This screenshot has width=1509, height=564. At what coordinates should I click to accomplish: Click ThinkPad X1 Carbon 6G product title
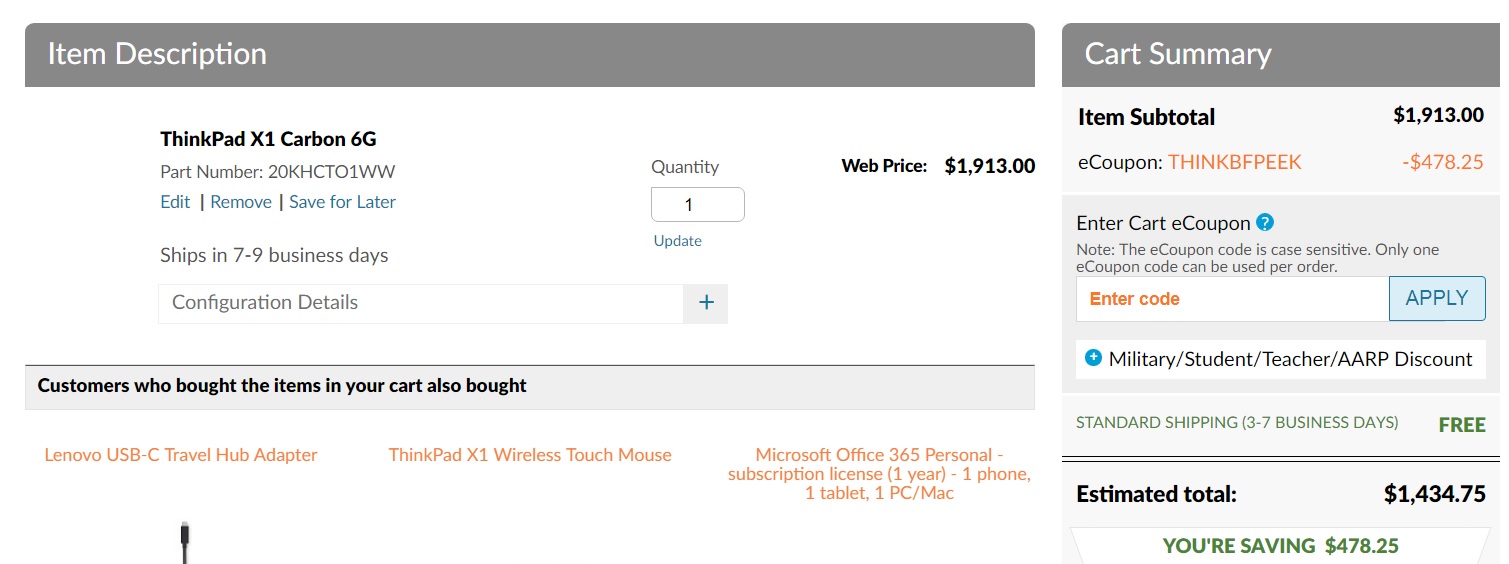click(268, 139)
